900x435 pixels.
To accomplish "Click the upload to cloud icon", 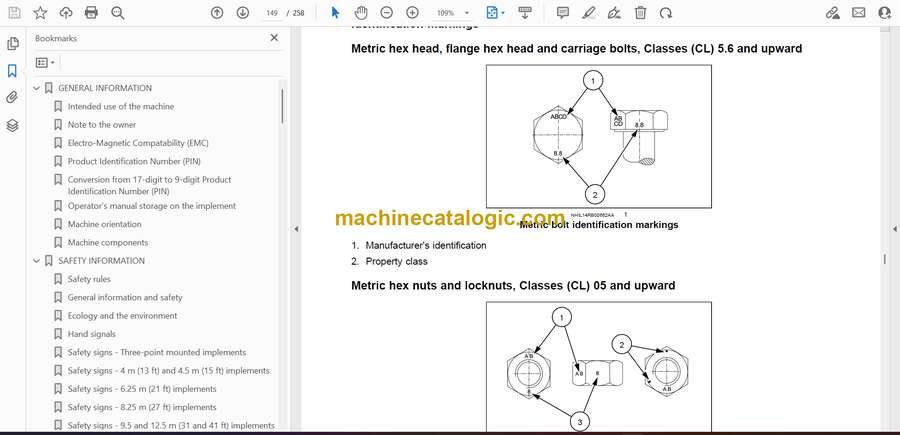I will pos(66,13).
